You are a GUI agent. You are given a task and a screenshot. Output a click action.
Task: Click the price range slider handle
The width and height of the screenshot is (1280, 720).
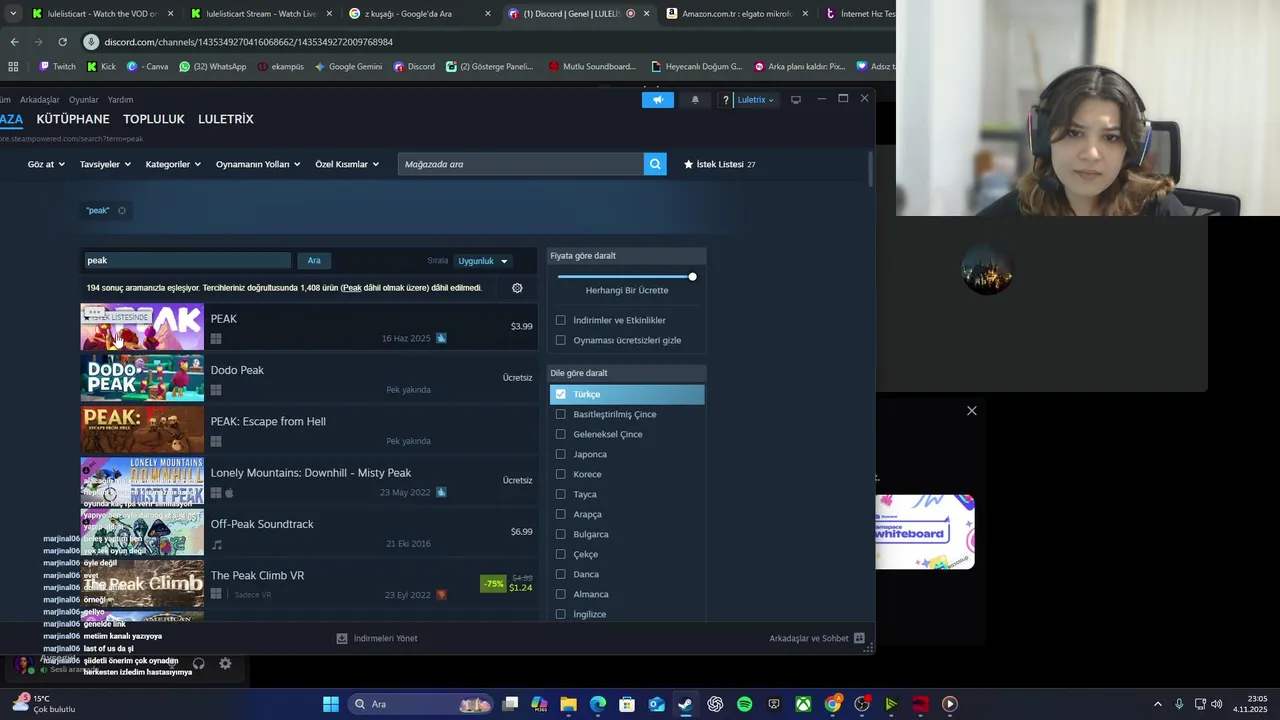[x=692, y=276]
